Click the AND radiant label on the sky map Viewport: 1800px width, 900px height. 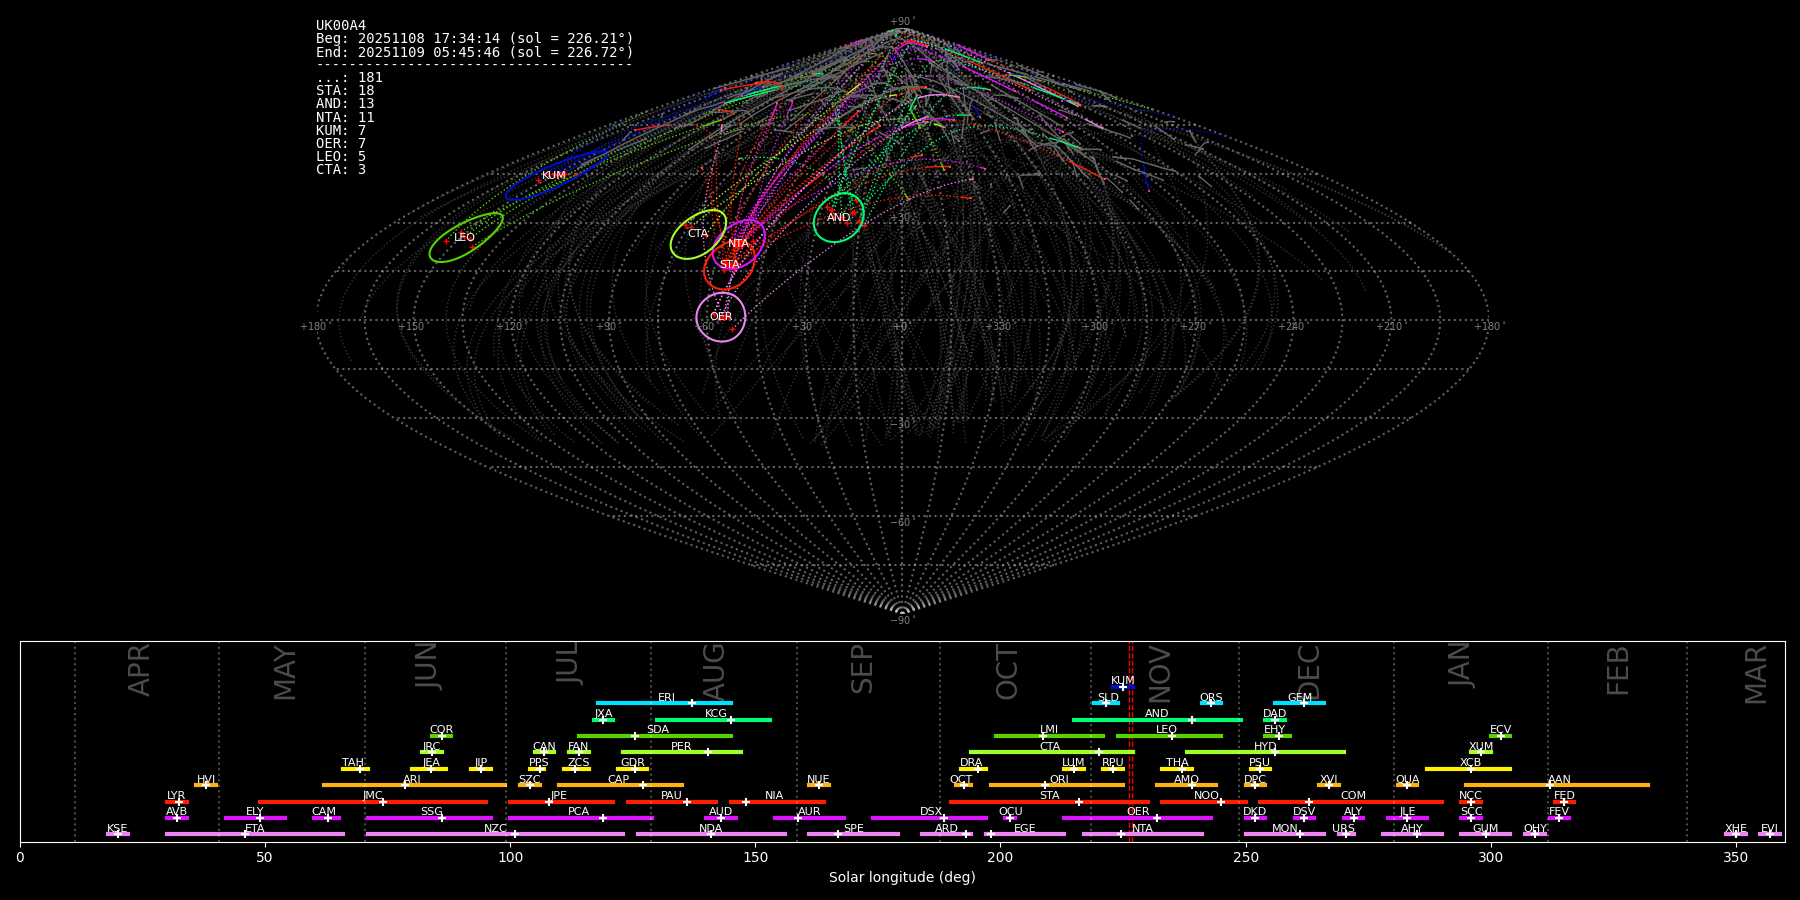[838, 218]
